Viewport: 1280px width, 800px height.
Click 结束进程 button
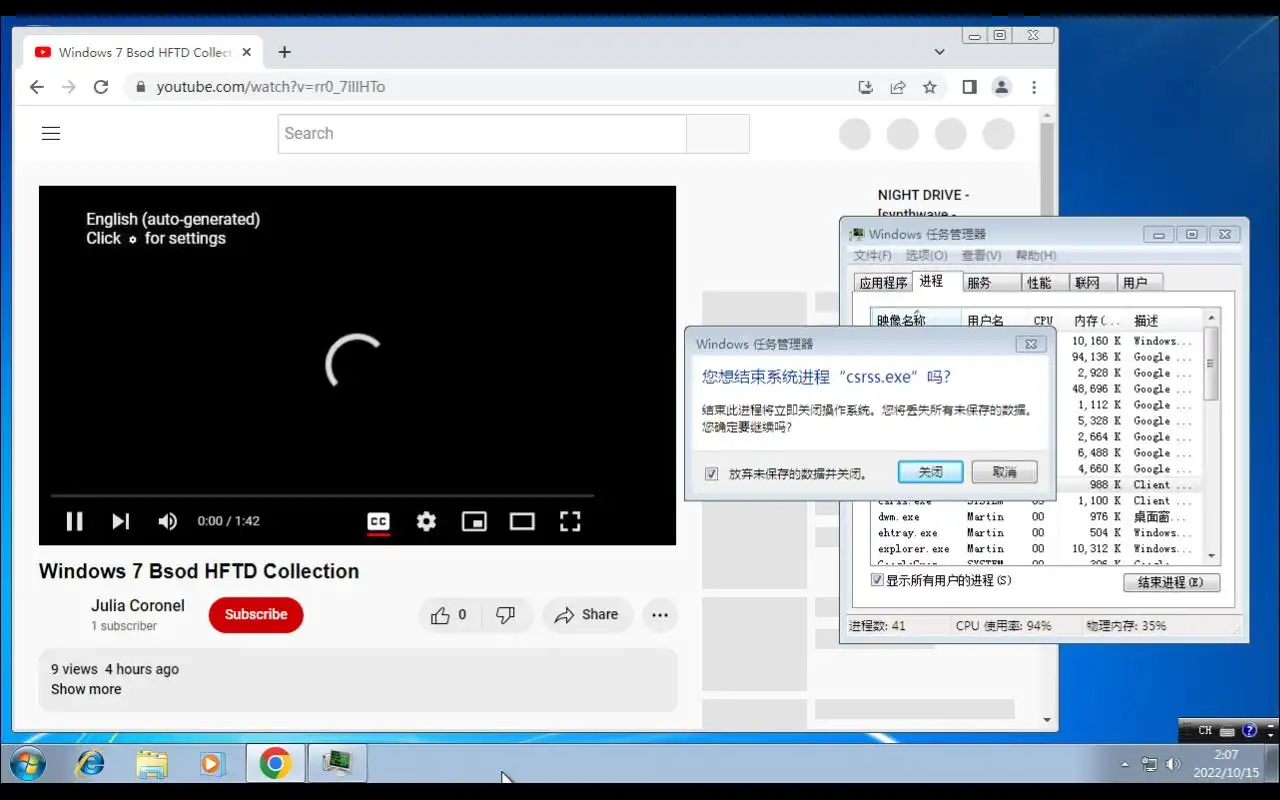click(x=1171, y=582)
